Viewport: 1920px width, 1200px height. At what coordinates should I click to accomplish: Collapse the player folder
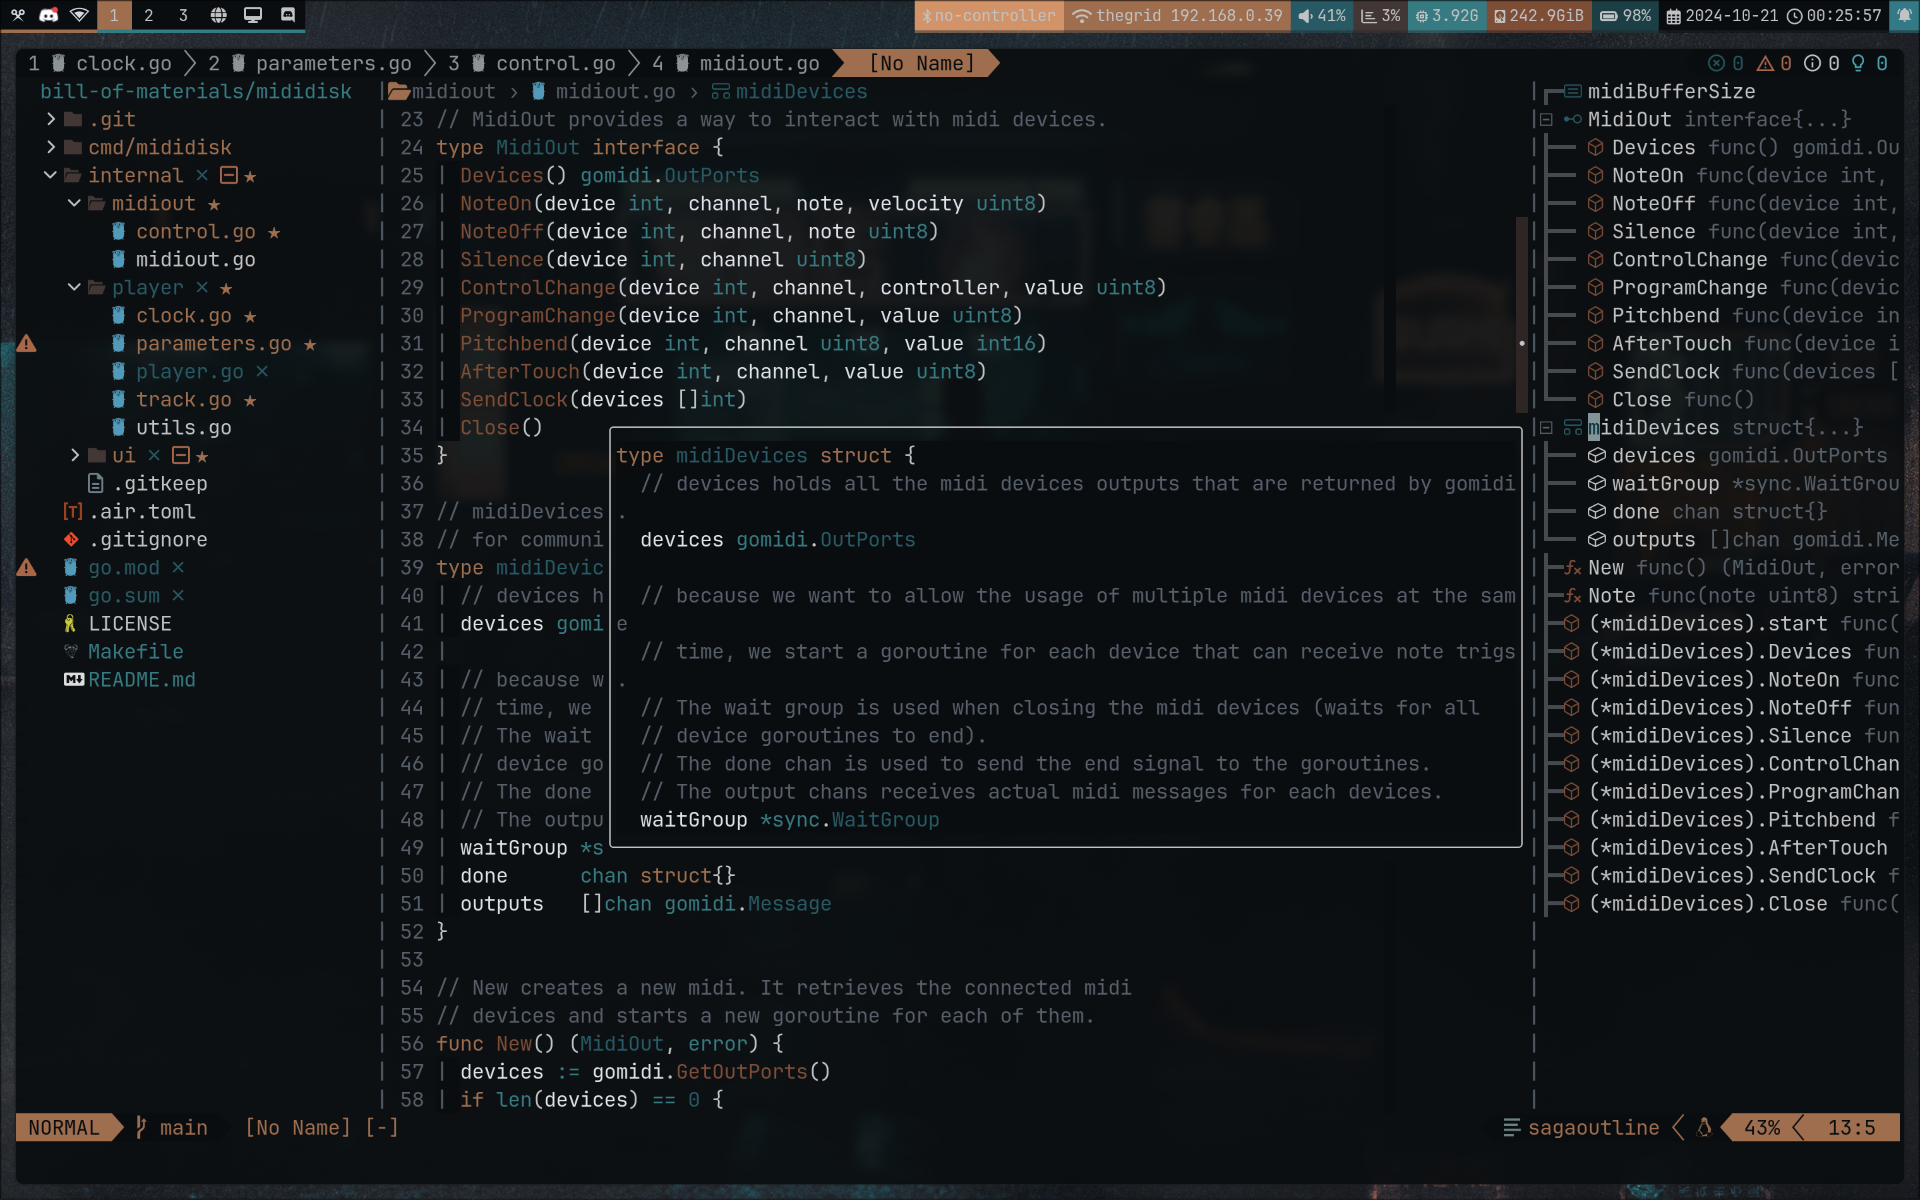pyautogui.click(x=75, y=287)
